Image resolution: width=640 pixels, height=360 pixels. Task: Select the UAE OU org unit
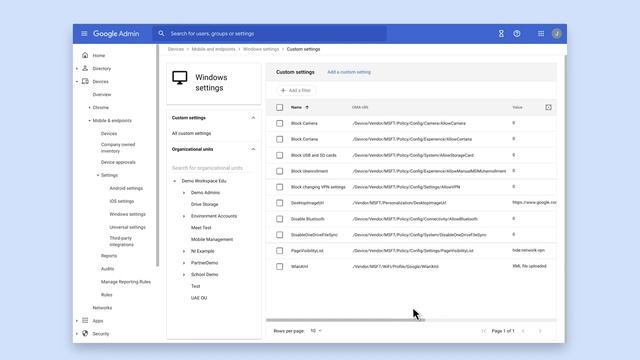(199, 298)
